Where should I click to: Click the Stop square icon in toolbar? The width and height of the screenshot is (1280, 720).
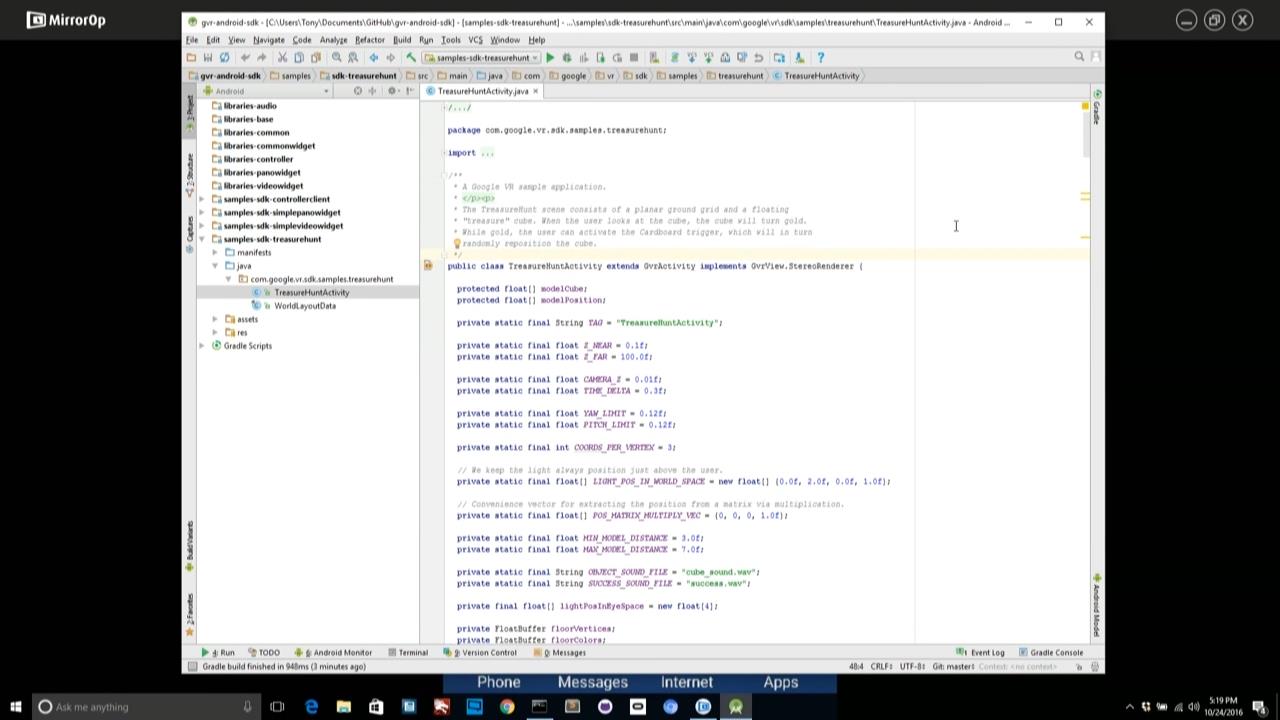coord(633,57)
